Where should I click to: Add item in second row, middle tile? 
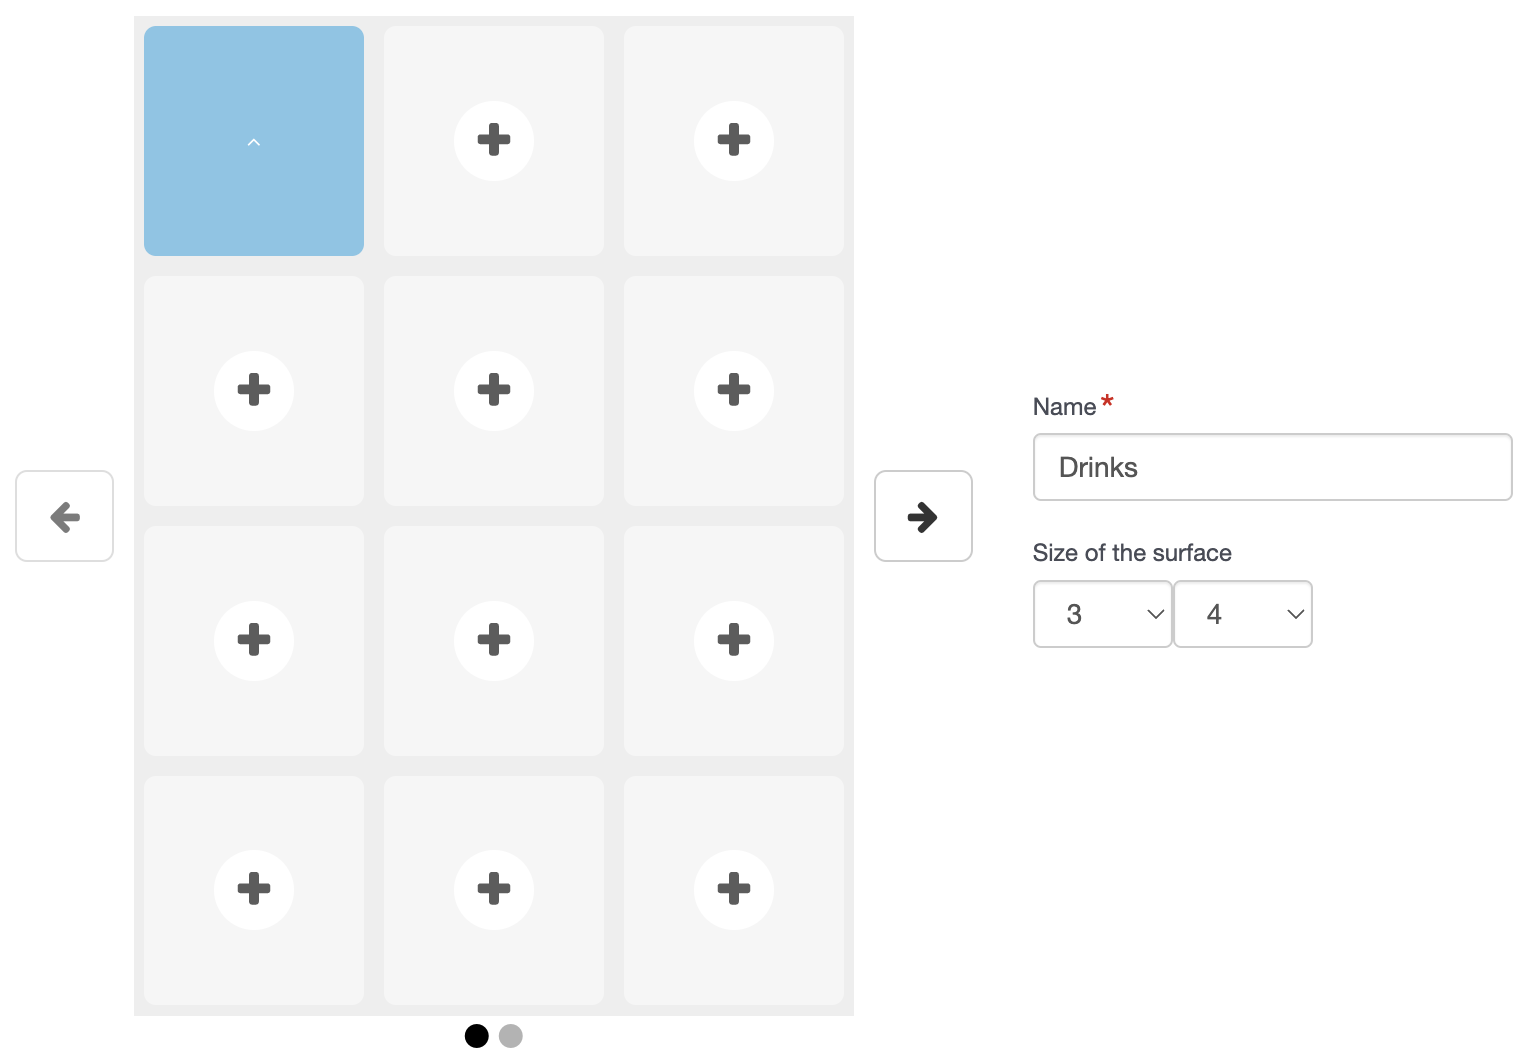pyautogui.click(x=494, y=390)
